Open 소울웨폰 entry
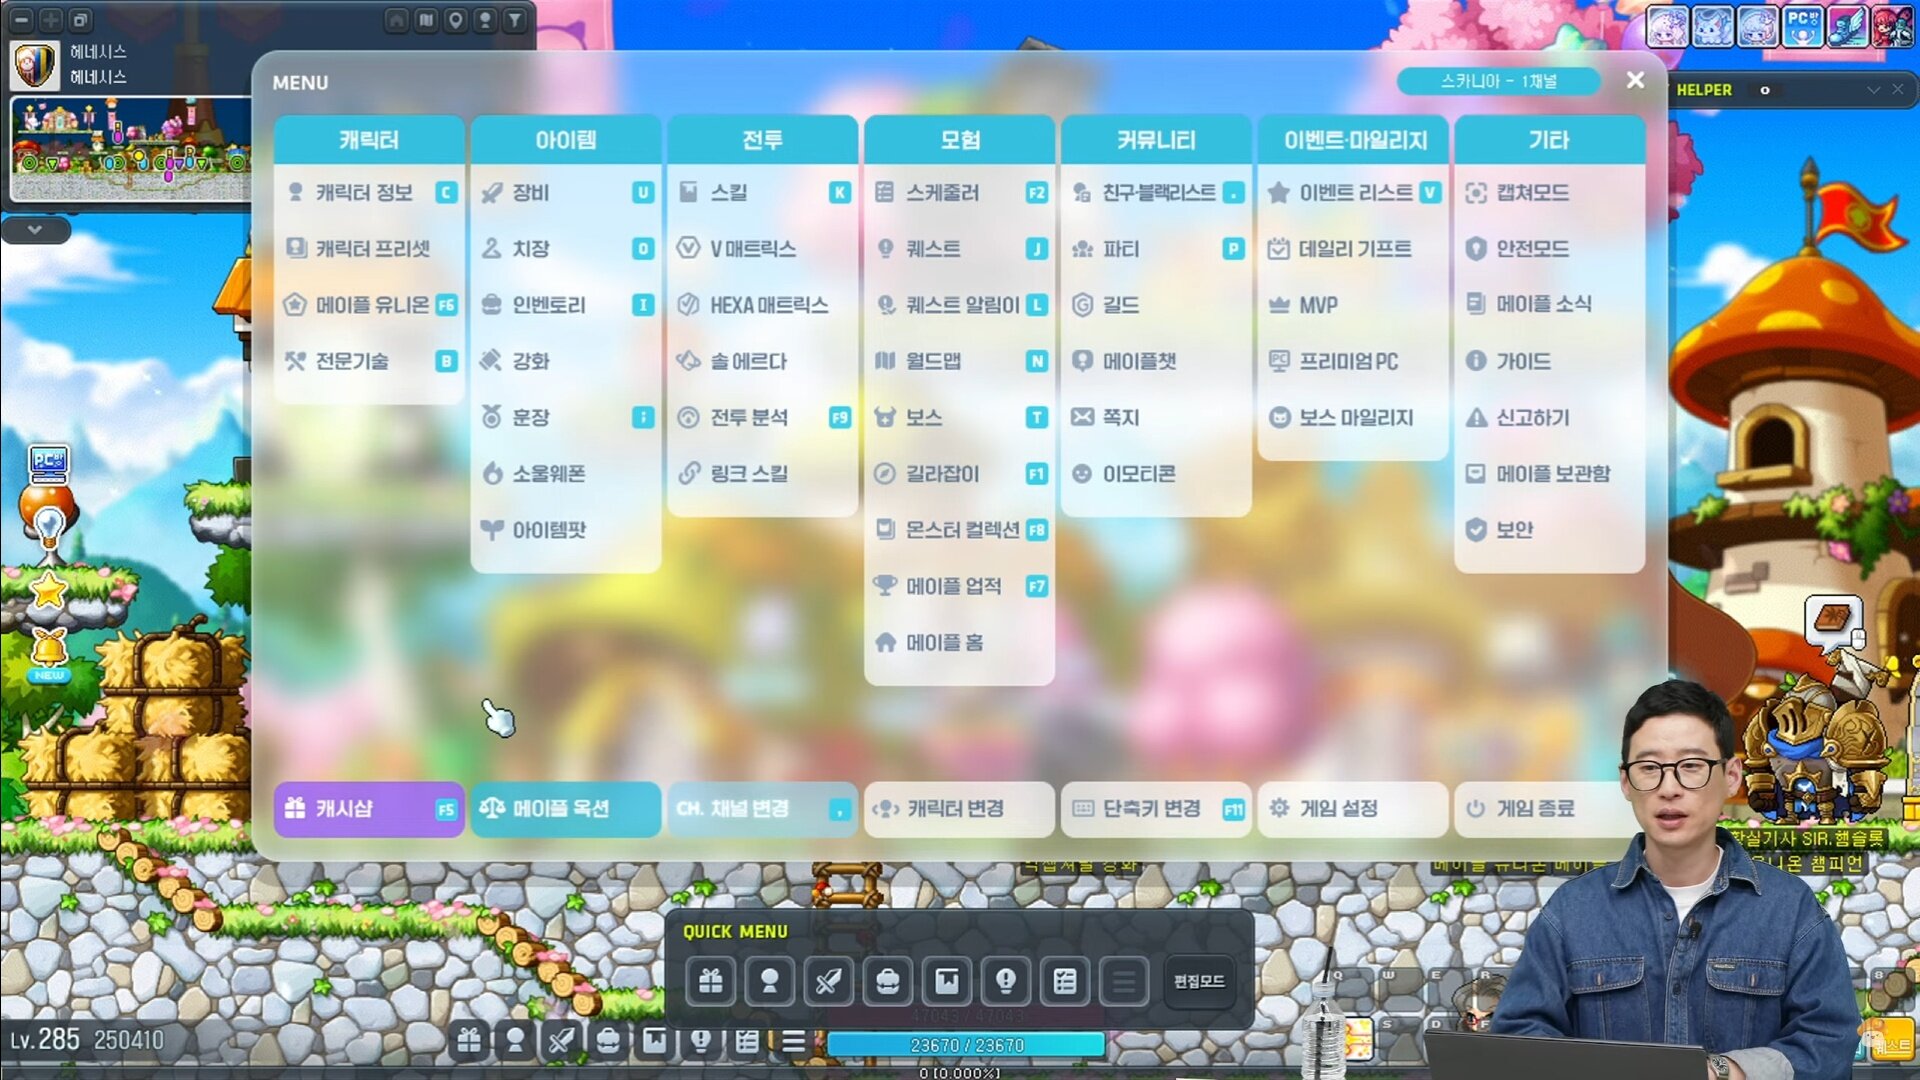The image size is (1920, 1080). (x=566, y=473)
